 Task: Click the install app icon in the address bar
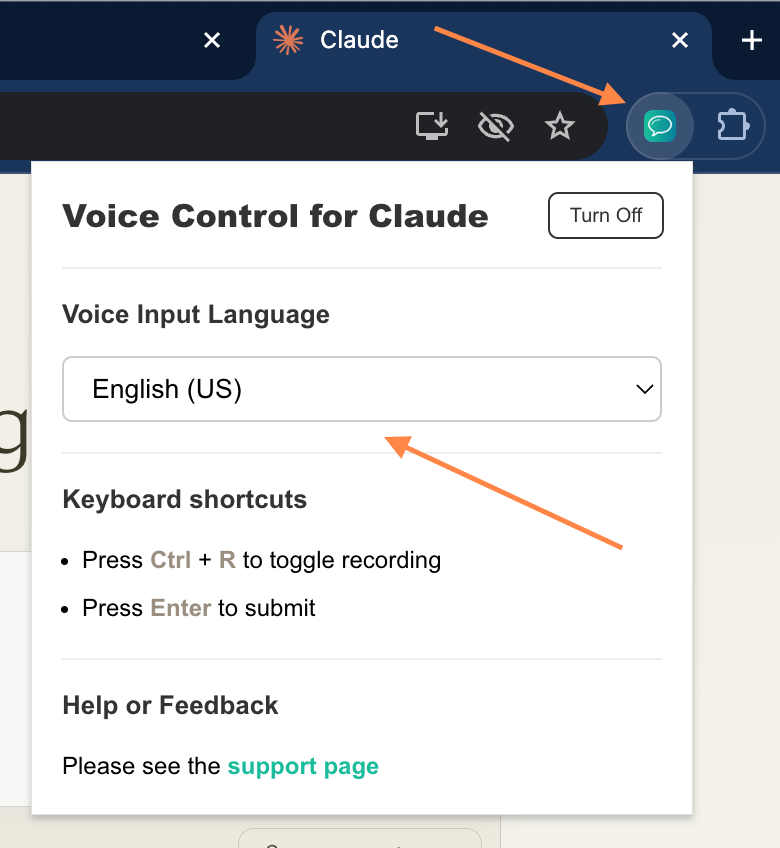coord(432,126)
